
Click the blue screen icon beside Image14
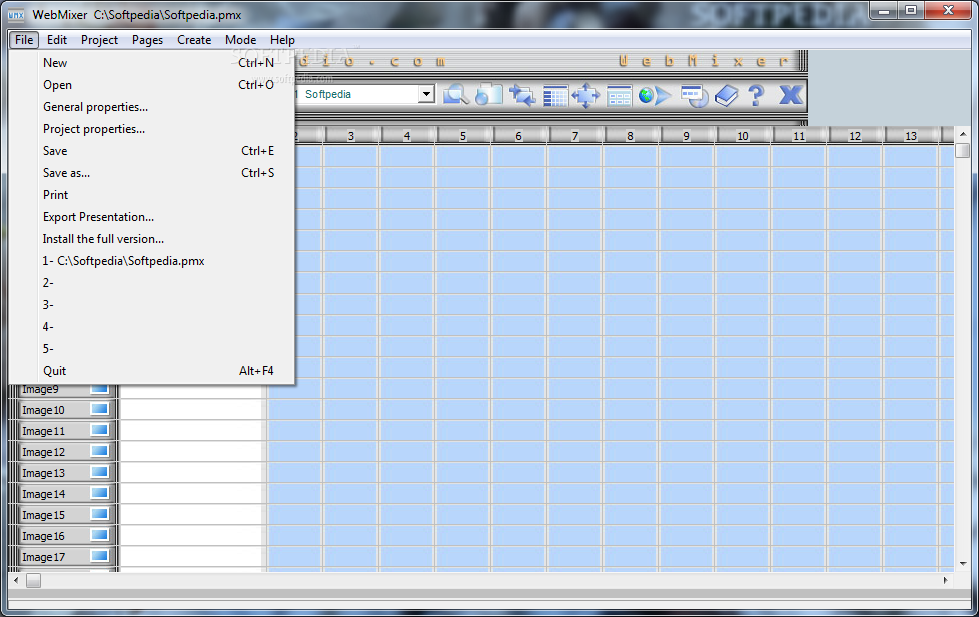[100, 493]
